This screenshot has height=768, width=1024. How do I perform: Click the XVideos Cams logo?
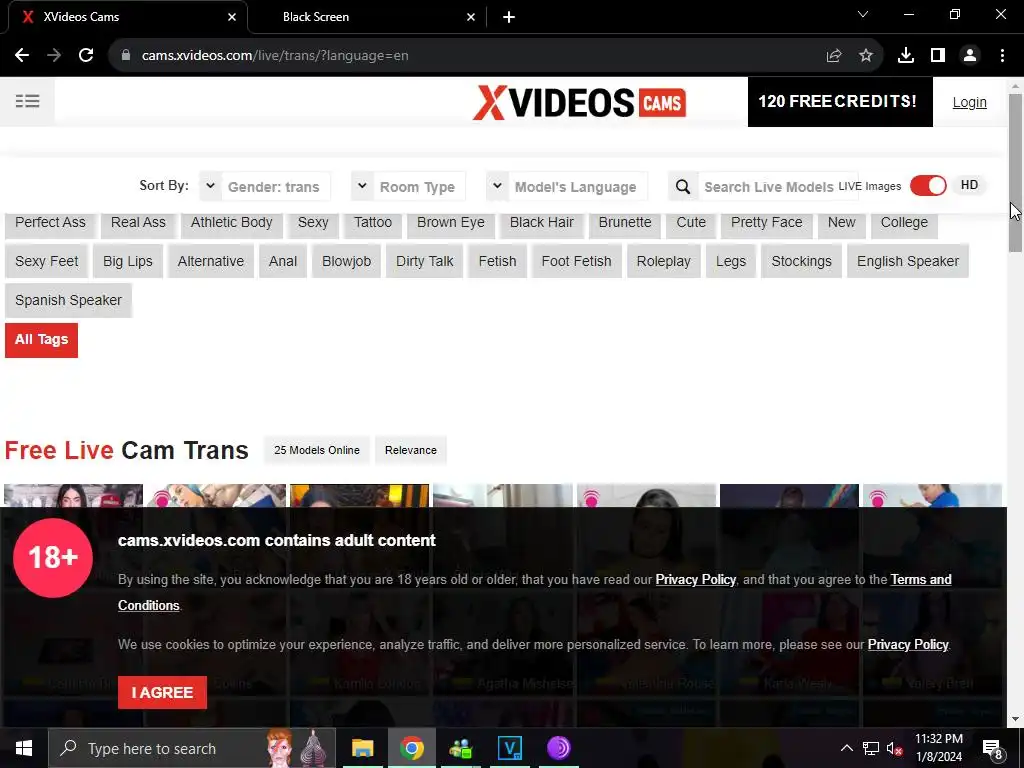[579, 103]
